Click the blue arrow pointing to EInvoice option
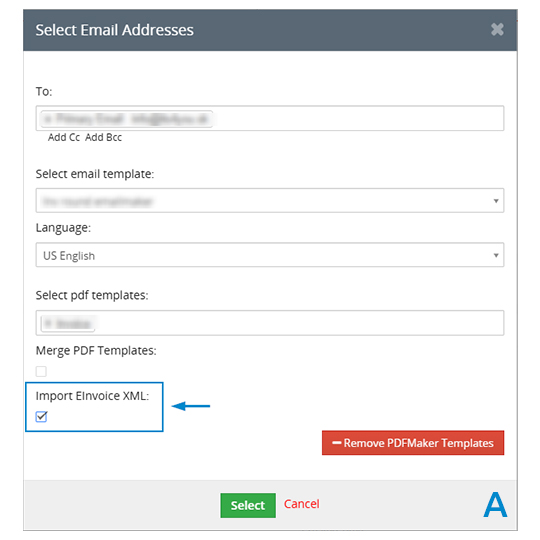 tap(191, 406)
